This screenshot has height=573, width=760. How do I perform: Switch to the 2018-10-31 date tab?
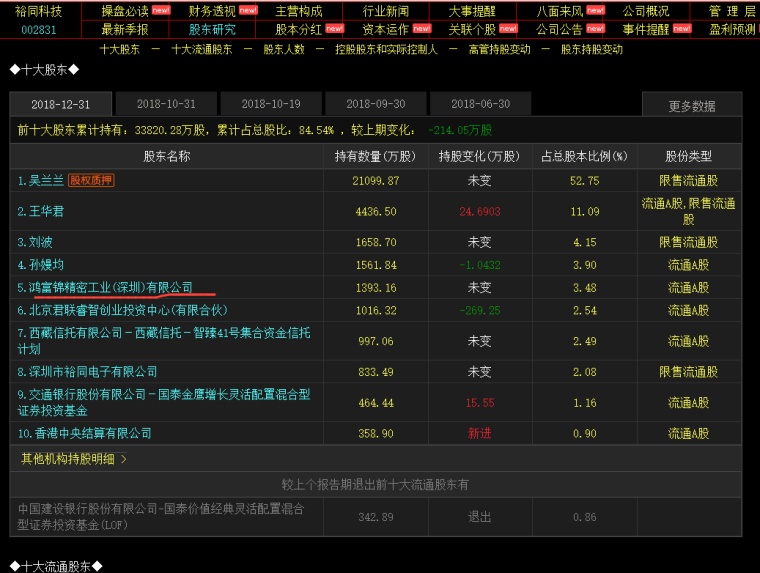pos(166,104)
